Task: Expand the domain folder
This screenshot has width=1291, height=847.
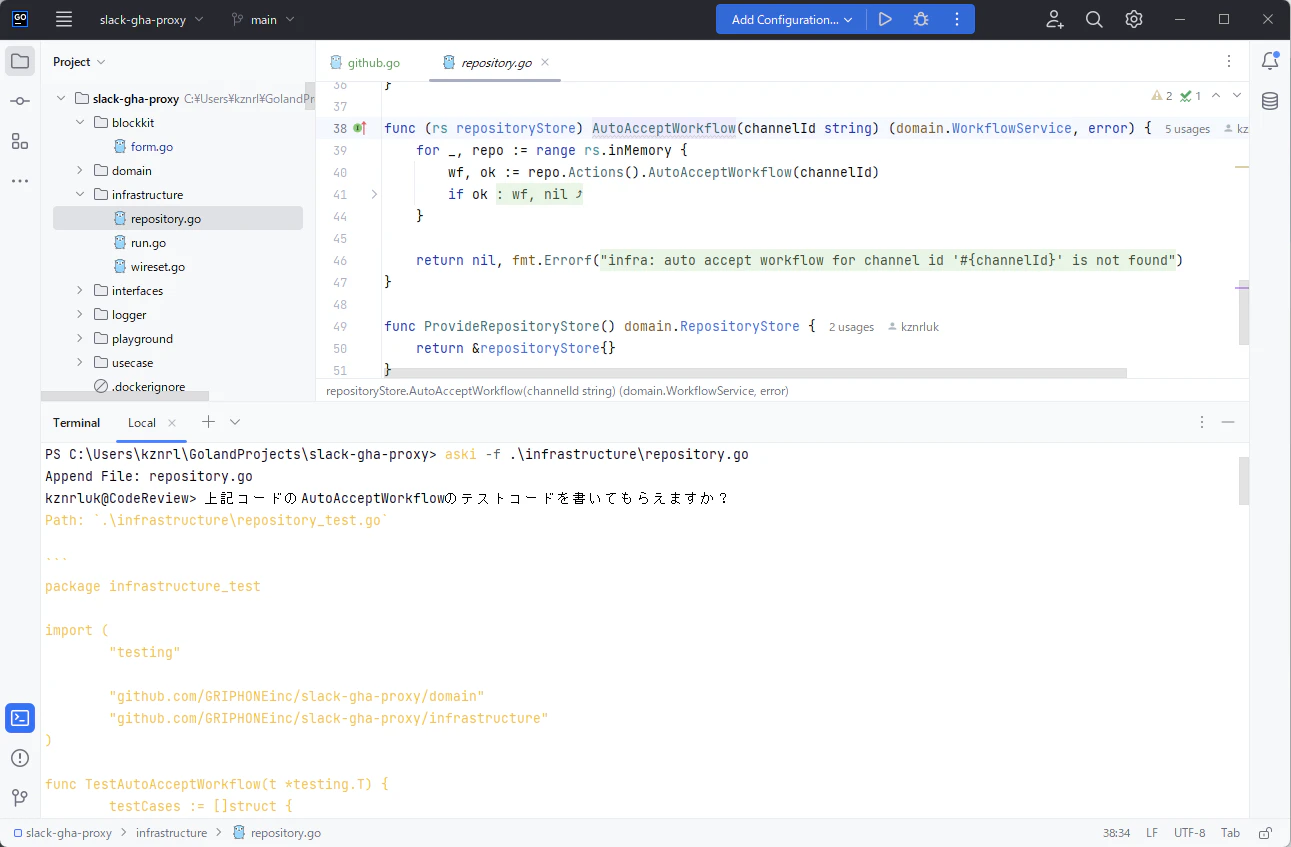Action: tap(80, 171)
